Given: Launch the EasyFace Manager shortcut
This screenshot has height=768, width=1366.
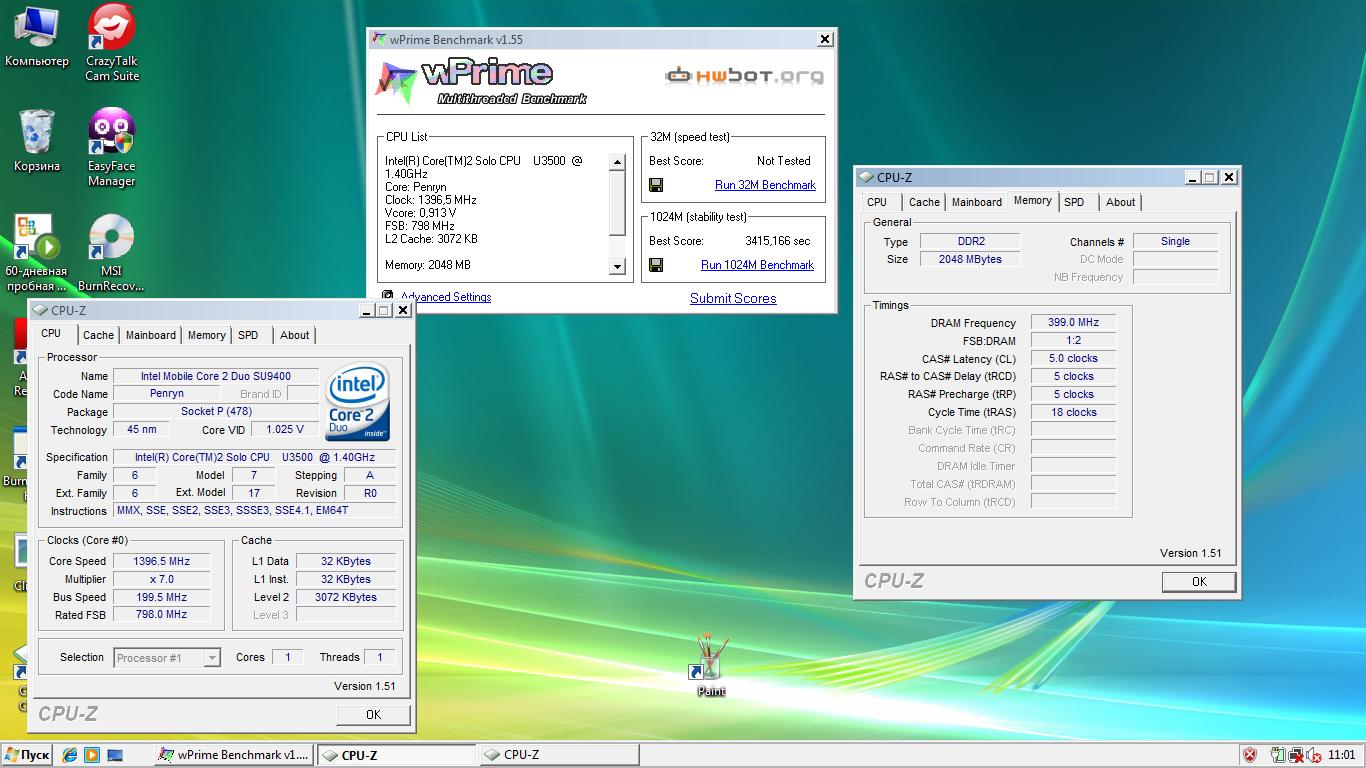Looking at the screenshot, I should [112, 147].
